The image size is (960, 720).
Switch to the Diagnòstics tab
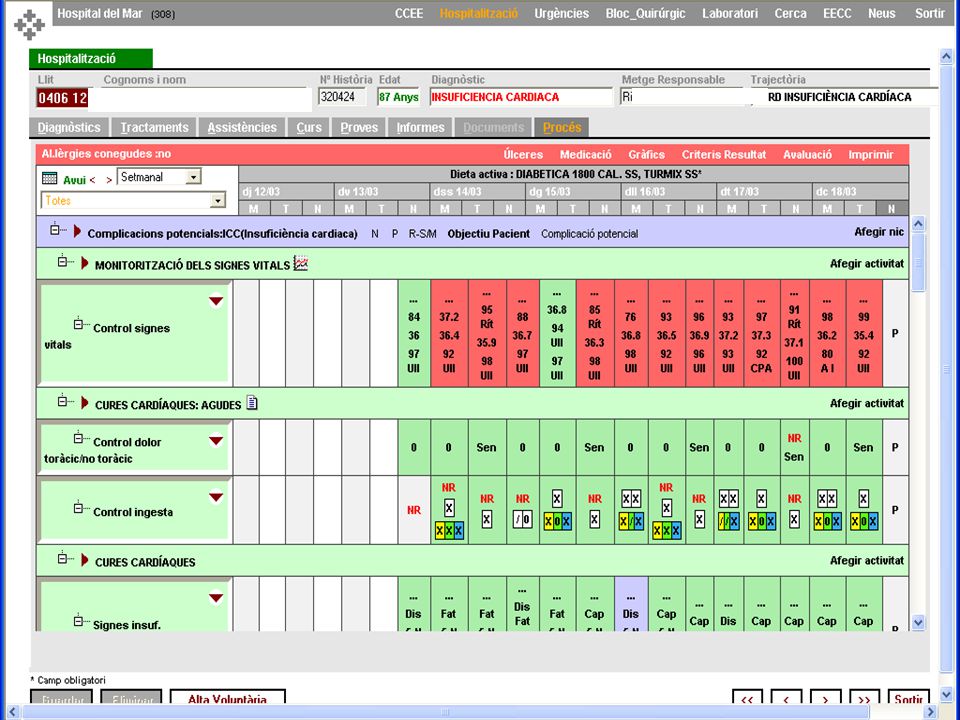tap(69, 127)
